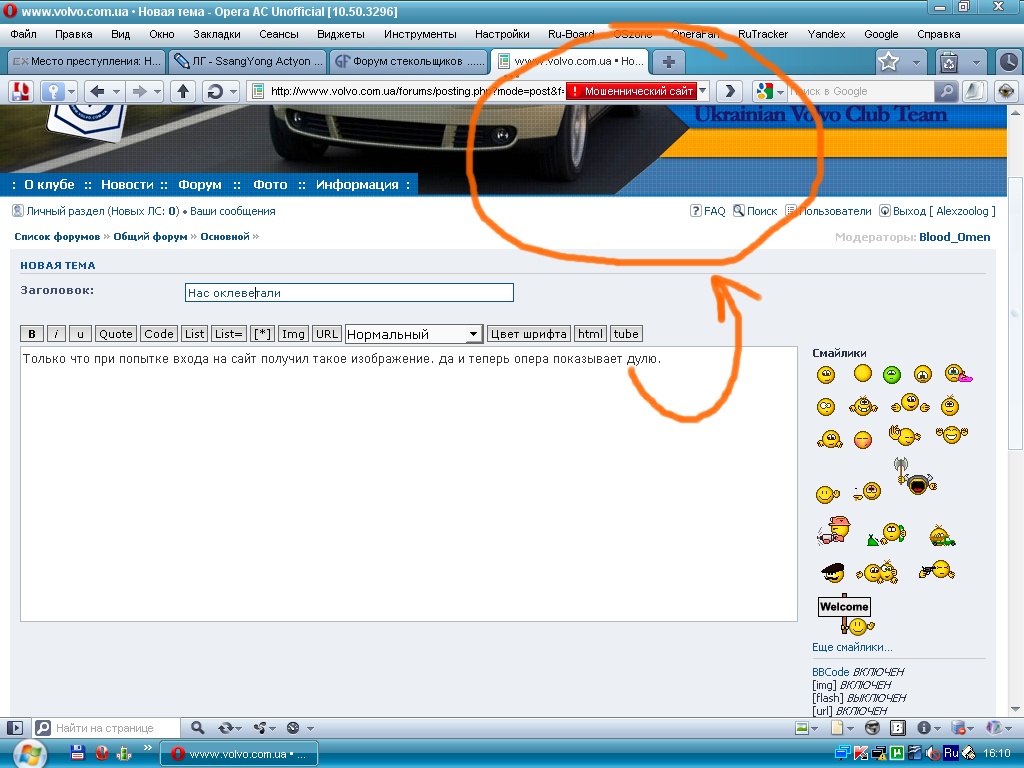Insert the Welcome sign smiley
Screen dimensions: 1024x768
(846, 614)
